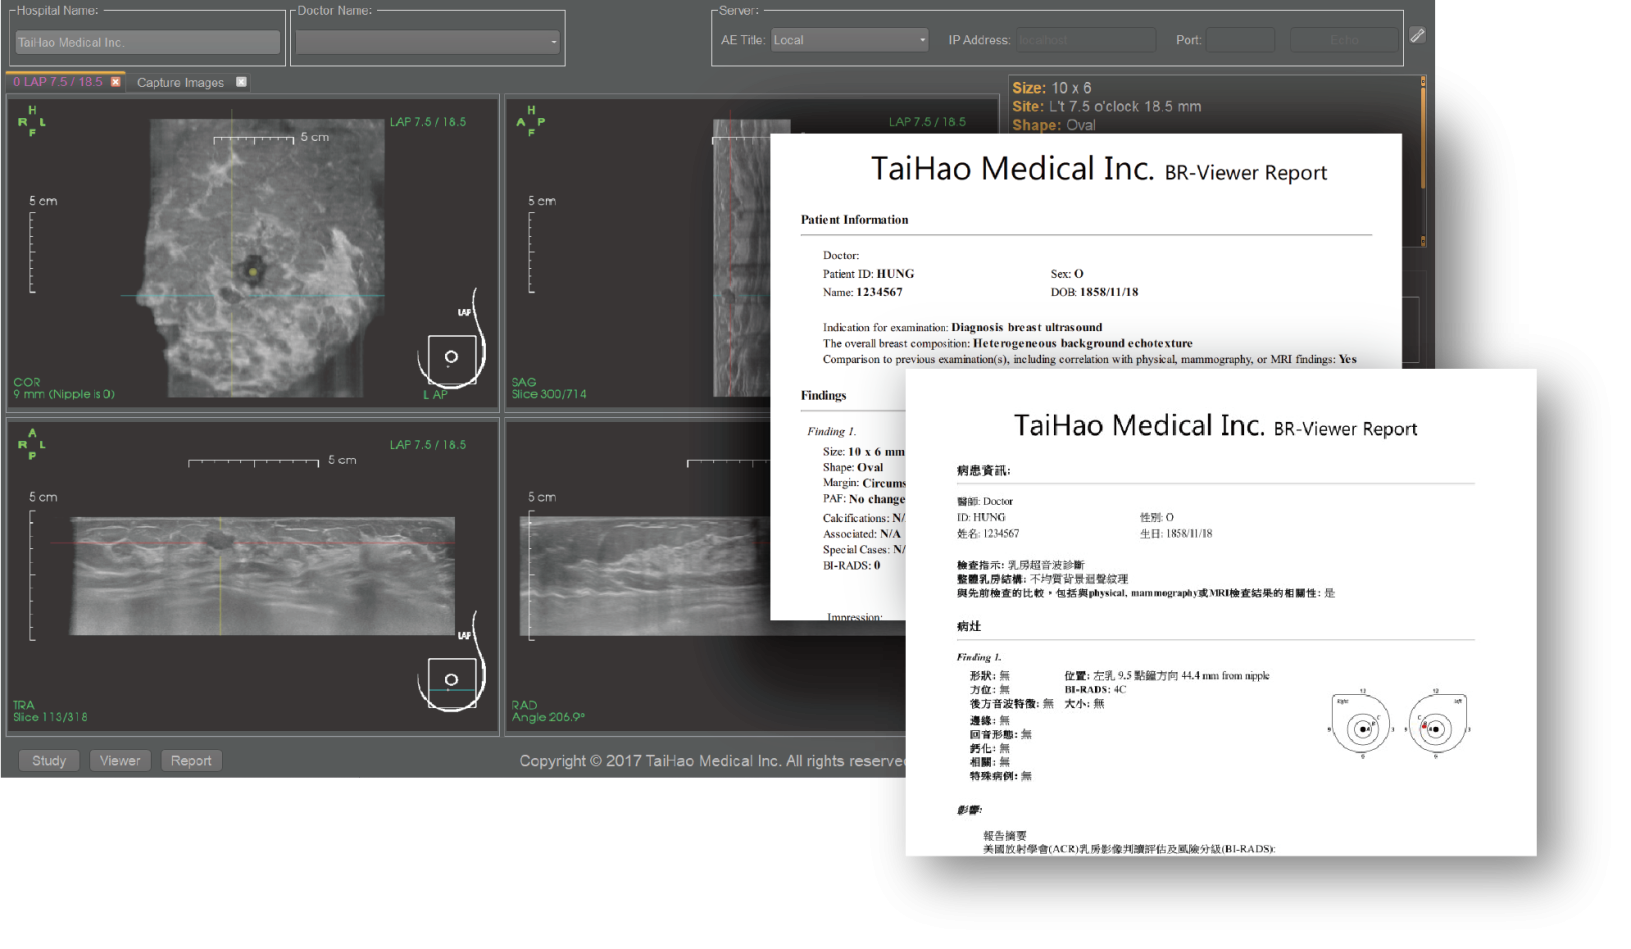Click the Port input field
1631x949 pixels.
[x=1240, y=40]
